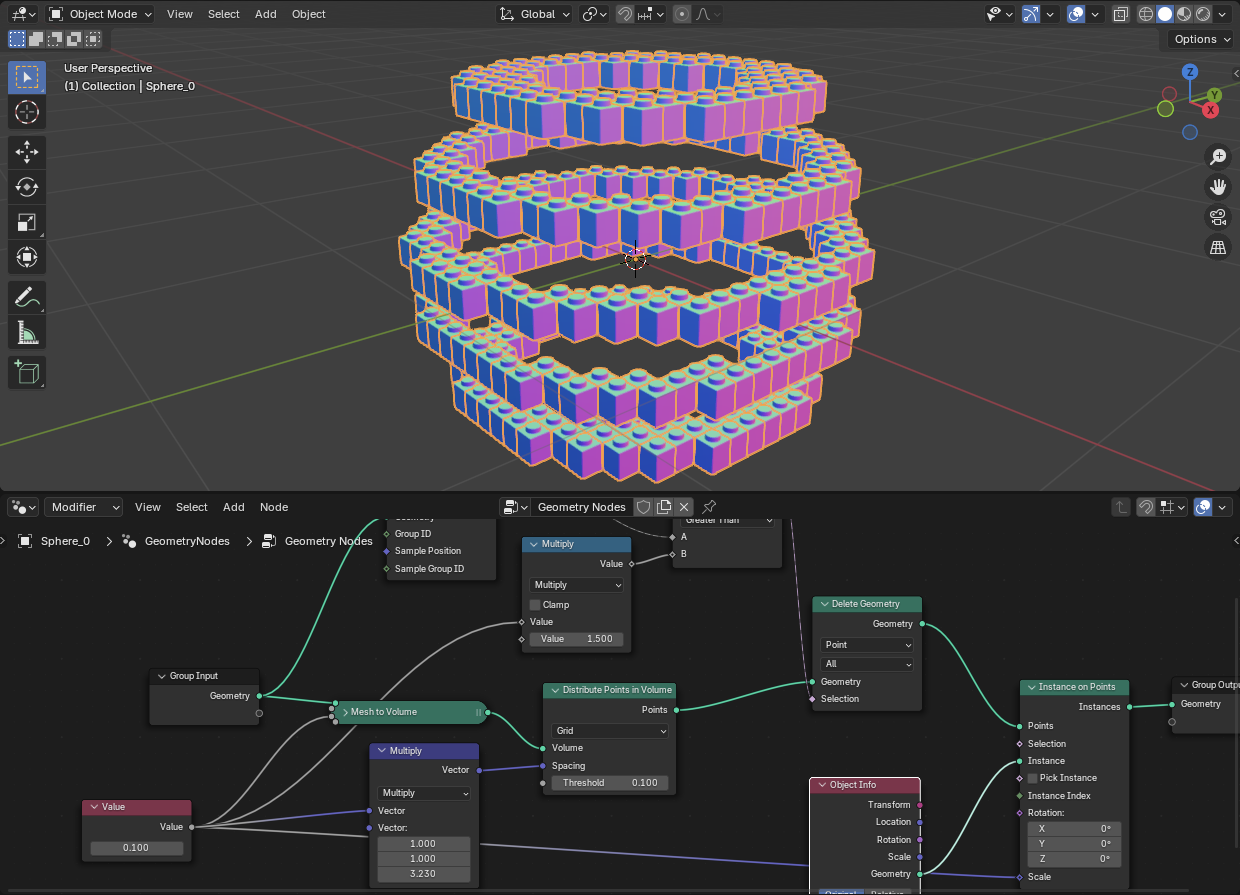This screenshot has height=895, width=1240.
Task: Toggle the Clamp checkbox in Multiply node
Action: (535, 604)
